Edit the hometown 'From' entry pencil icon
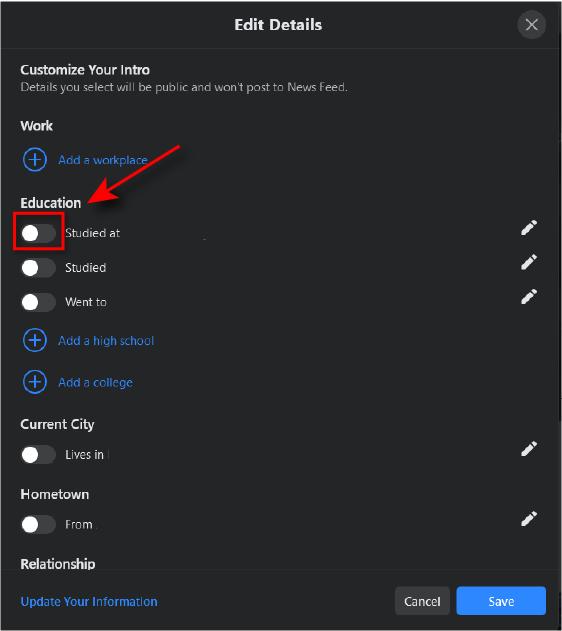The width and height of the screenshot is (562, 631). pyautogui.click(x=529, y=519)
